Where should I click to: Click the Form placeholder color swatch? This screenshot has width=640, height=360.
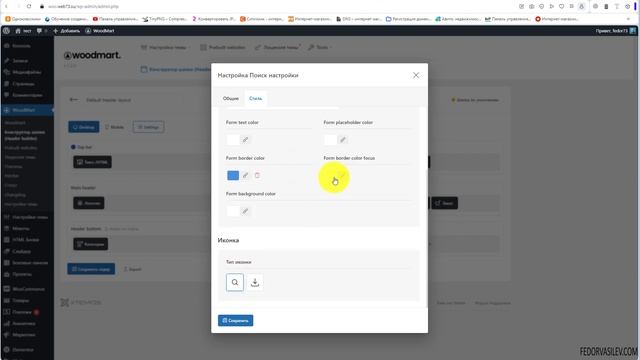coord(330,140)
